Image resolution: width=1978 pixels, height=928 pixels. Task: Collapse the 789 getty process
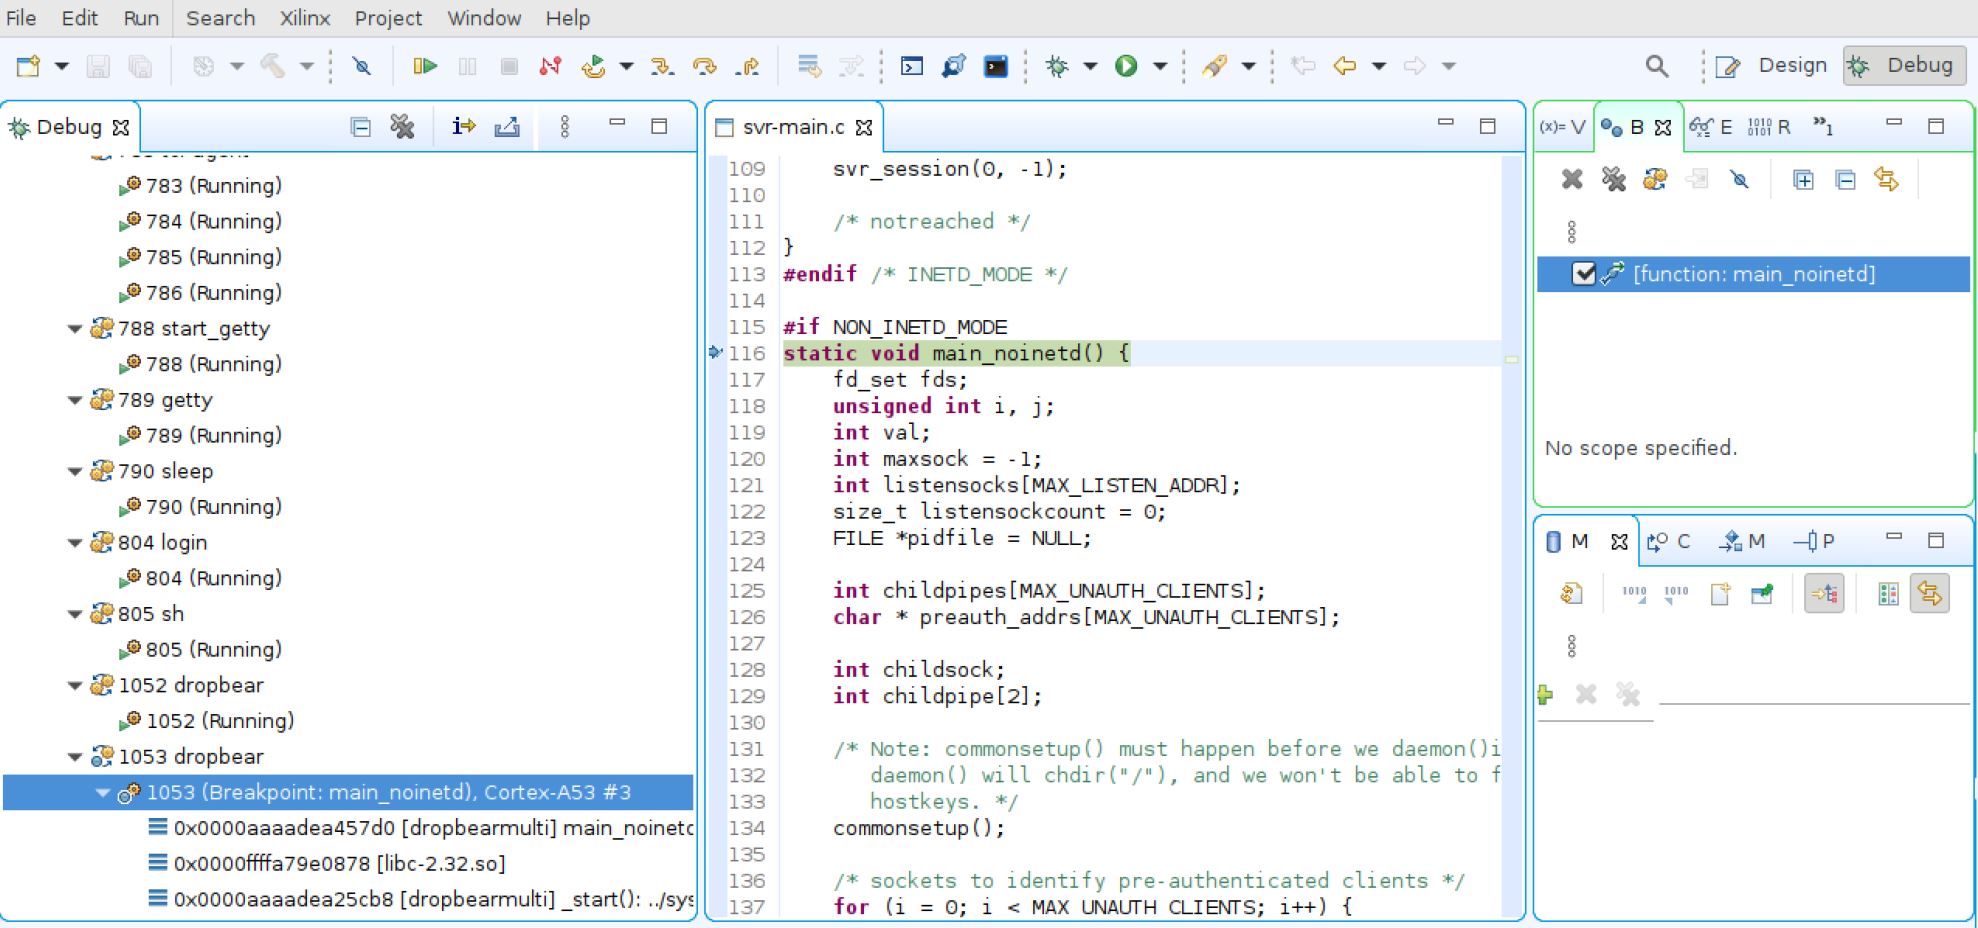tap(74, 400)
